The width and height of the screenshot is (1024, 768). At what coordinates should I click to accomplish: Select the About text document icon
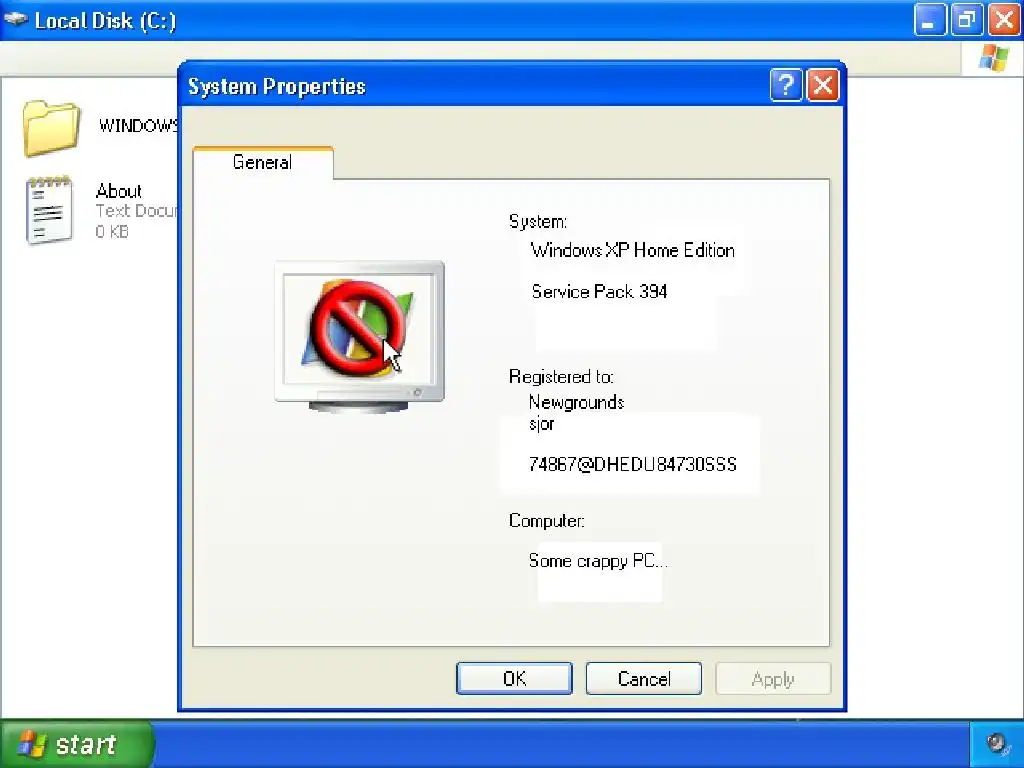(49, 210)
